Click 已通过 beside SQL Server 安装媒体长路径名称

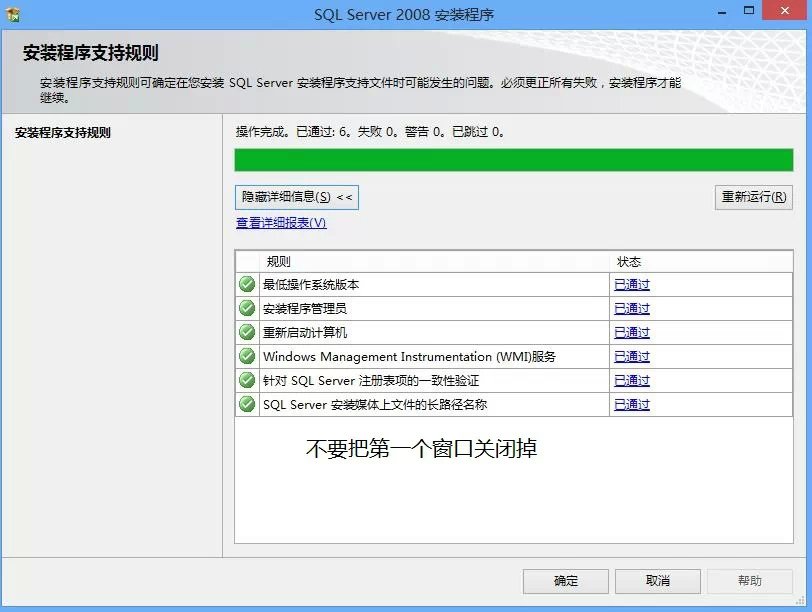(631, 404)
